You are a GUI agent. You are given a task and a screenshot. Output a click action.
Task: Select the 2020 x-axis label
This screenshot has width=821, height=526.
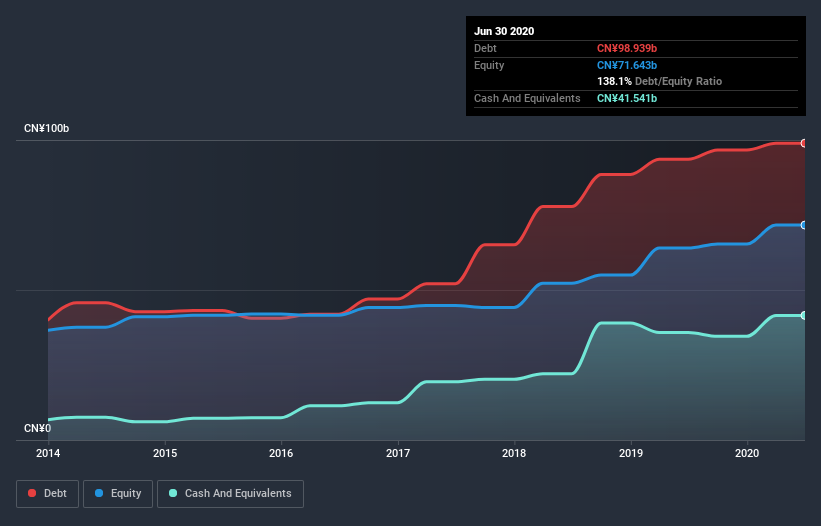point(747,453)
